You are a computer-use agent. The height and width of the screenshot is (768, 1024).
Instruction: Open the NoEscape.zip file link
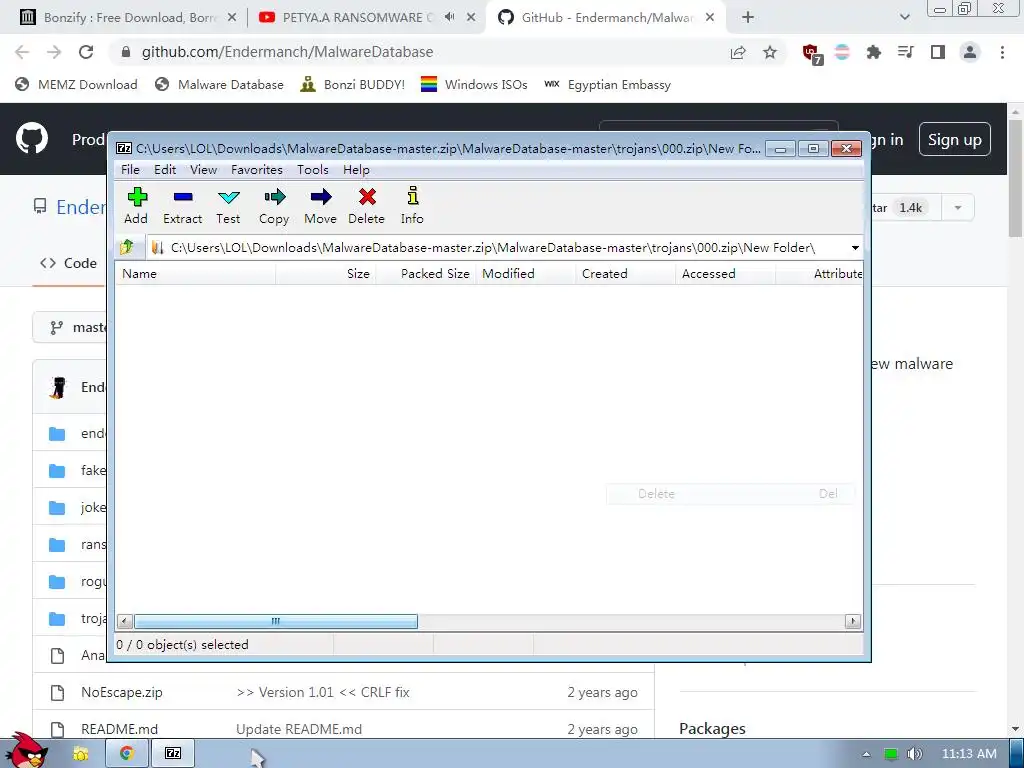[x=121, y=692]
